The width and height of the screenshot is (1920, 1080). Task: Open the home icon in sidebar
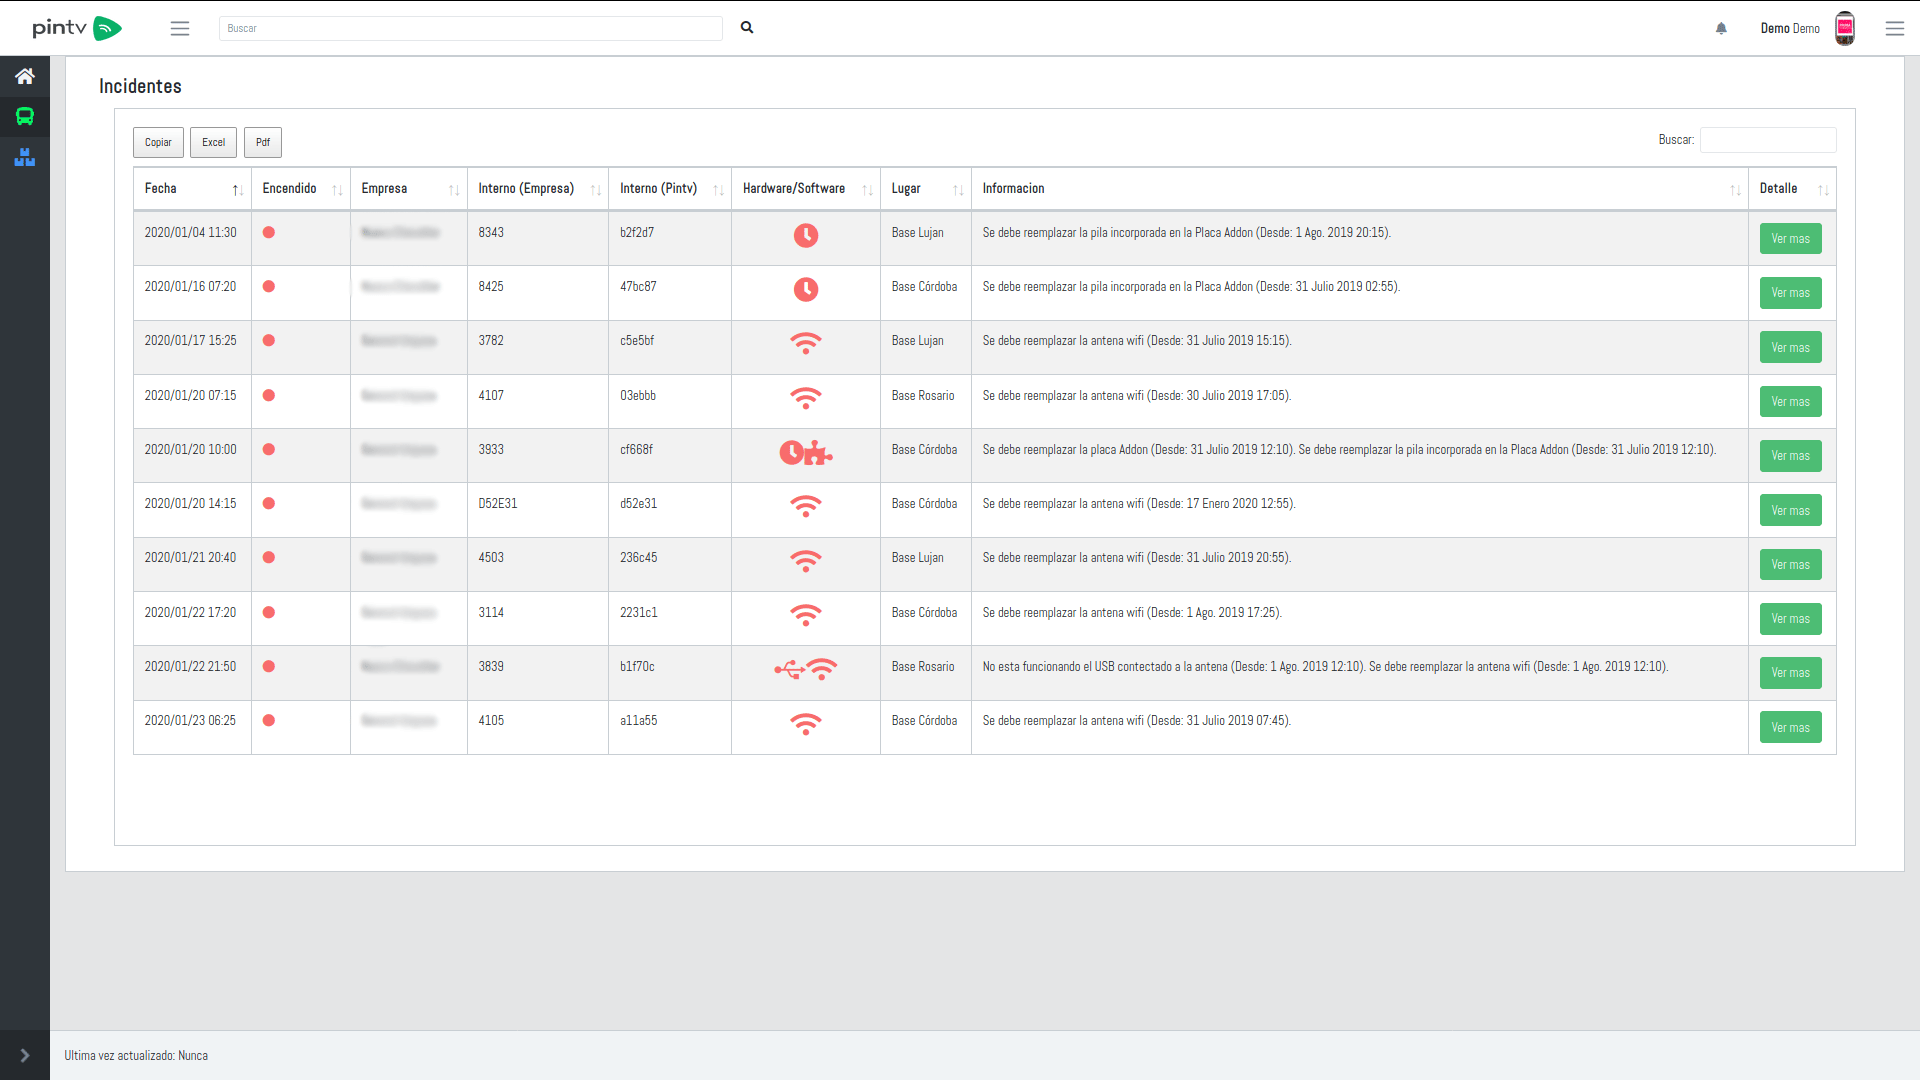coord(25,76)
